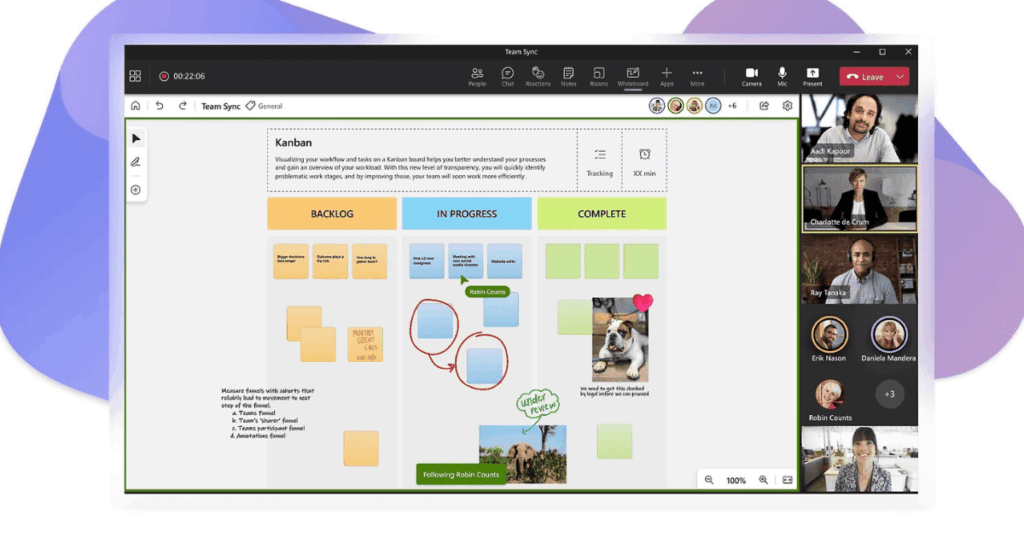1024x538 pixels.
Task: Click the Present share button
Action: 812,76
